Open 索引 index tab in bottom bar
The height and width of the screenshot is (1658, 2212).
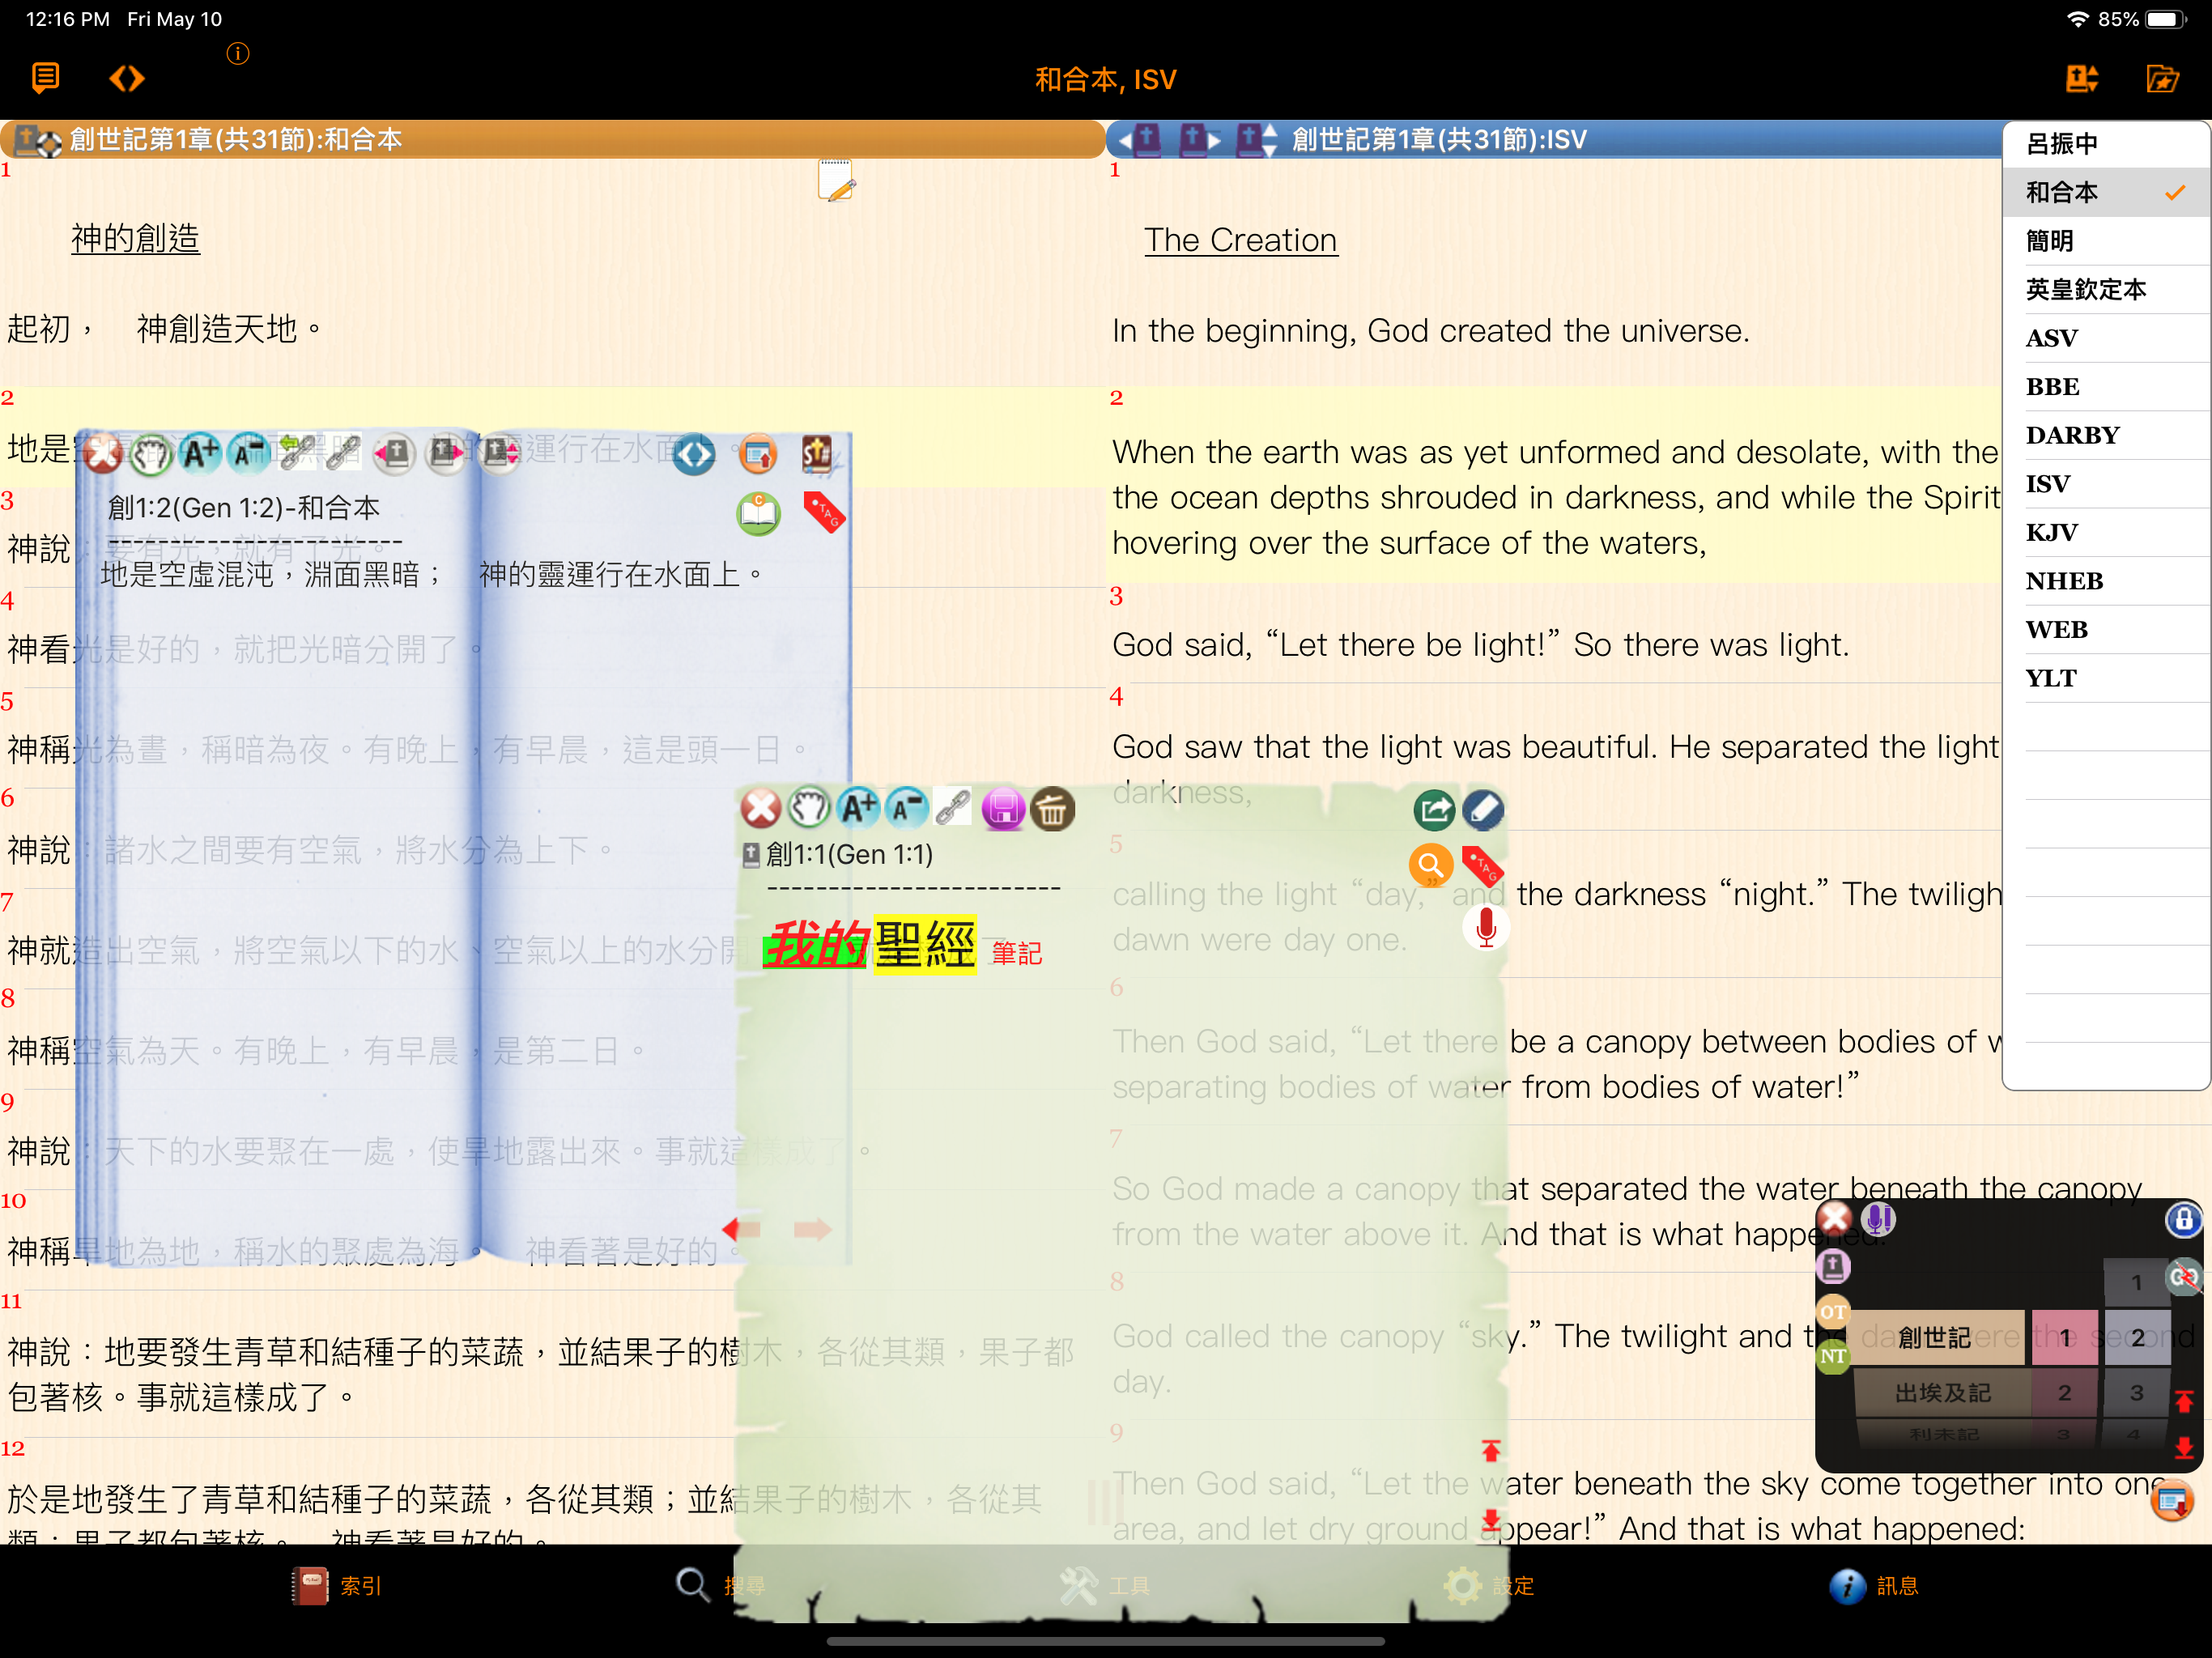tap(337, 1585)
